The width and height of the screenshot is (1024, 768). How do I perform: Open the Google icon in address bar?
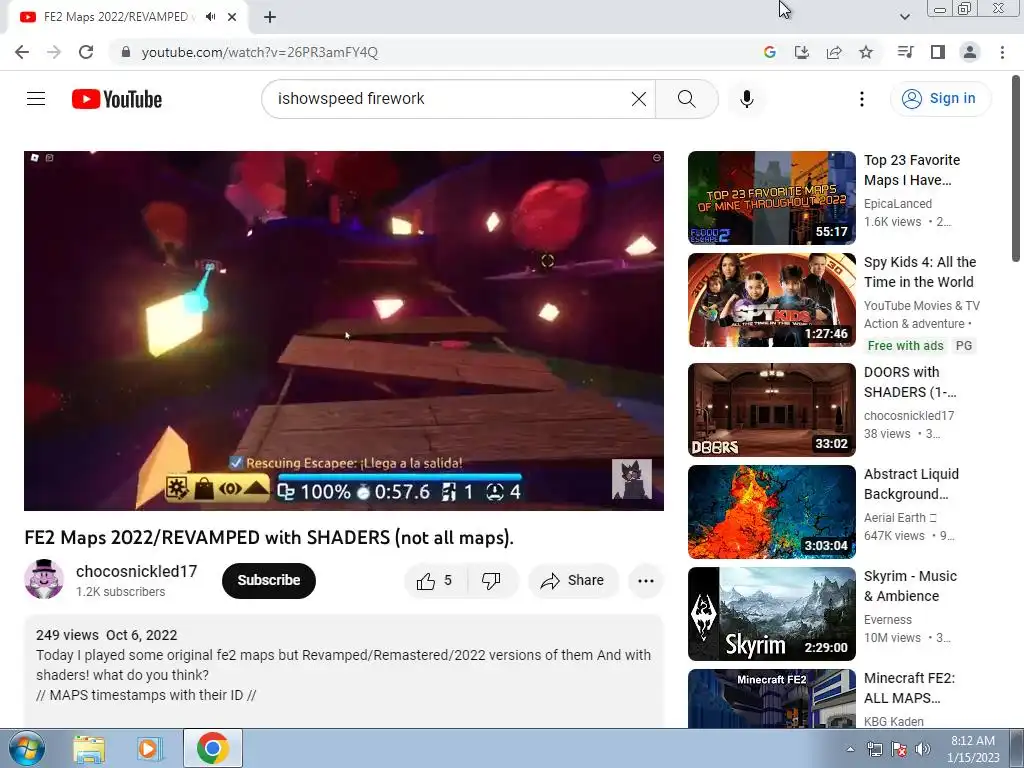click(770, 52)
